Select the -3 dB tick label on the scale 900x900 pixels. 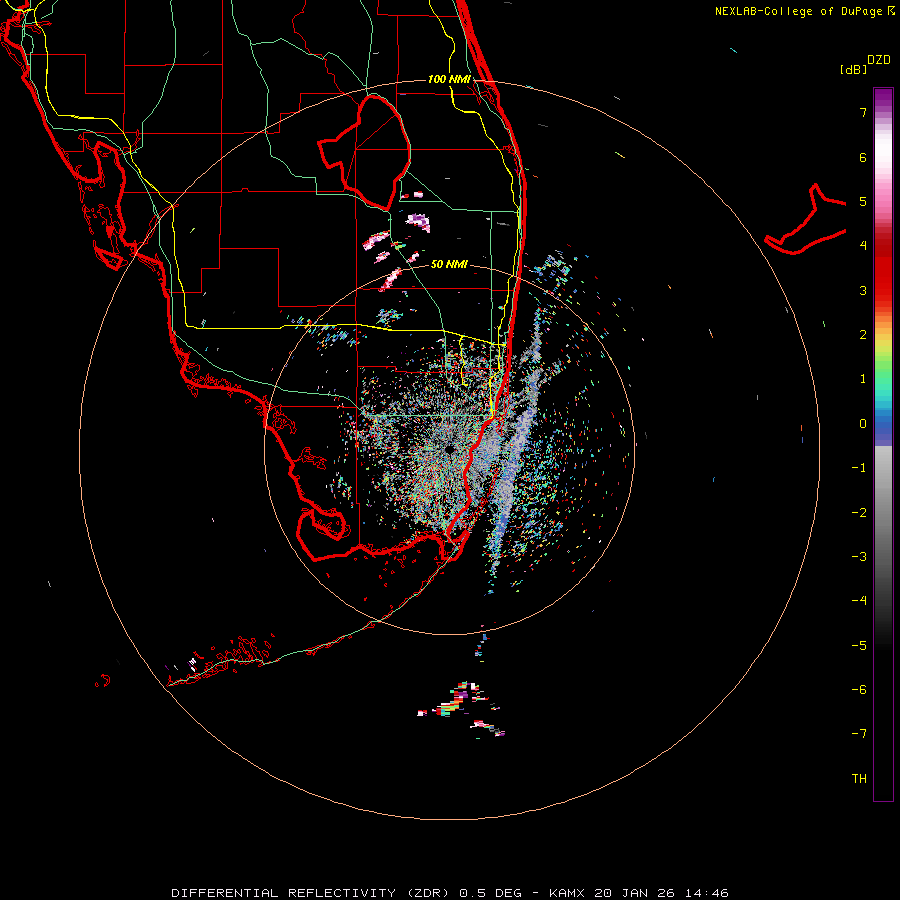[x=859, y=557]
